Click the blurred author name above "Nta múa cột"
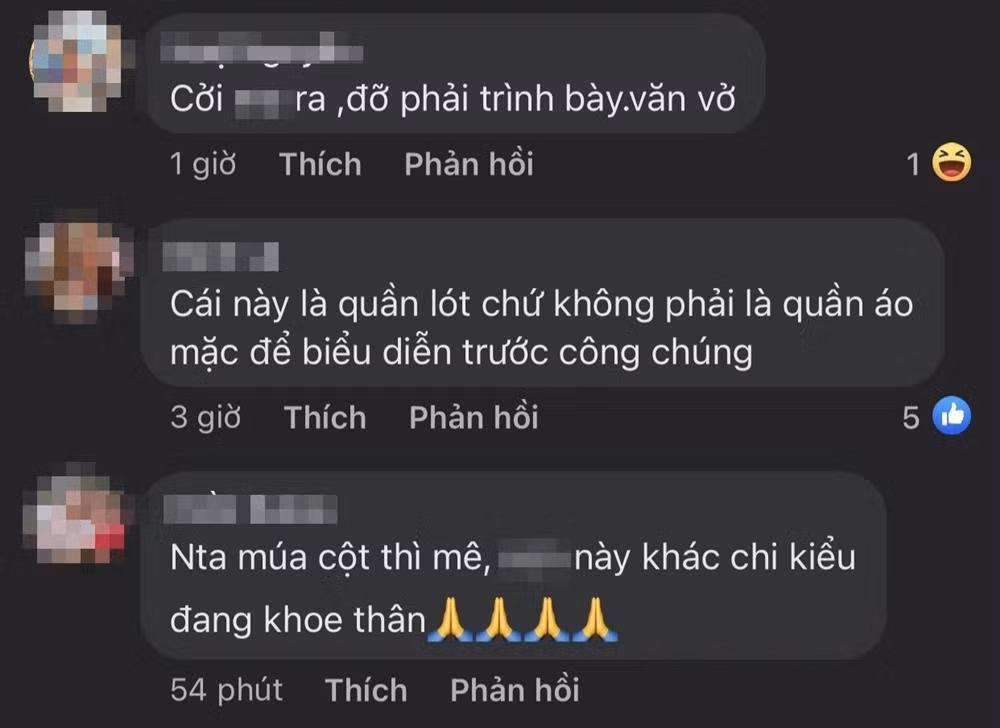 coord(250,509)
